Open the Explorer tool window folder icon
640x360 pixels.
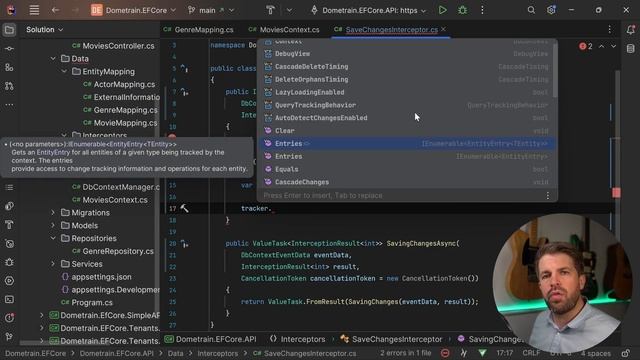9,30
